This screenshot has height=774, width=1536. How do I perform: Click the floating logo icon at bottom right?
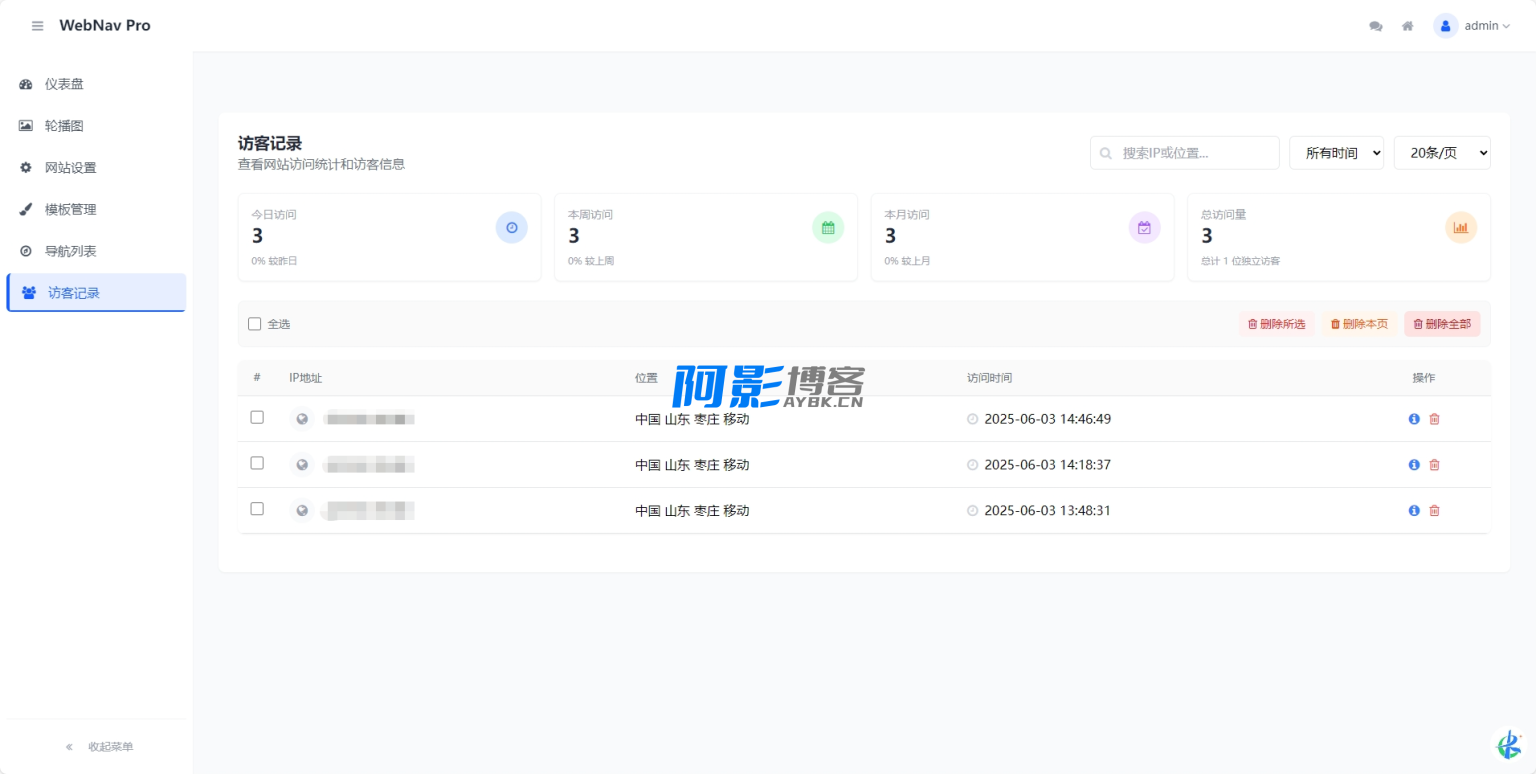1508,745
